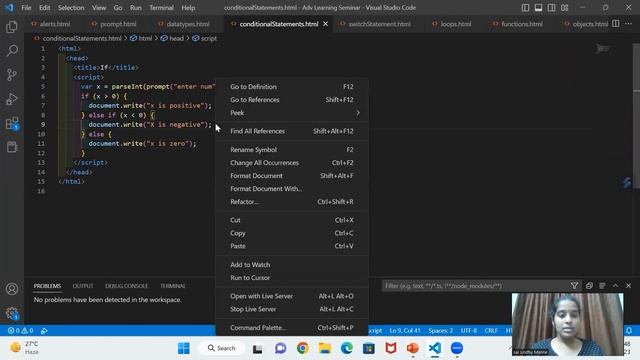Open PowerPoint from the taskbar

tap(413, 348)
